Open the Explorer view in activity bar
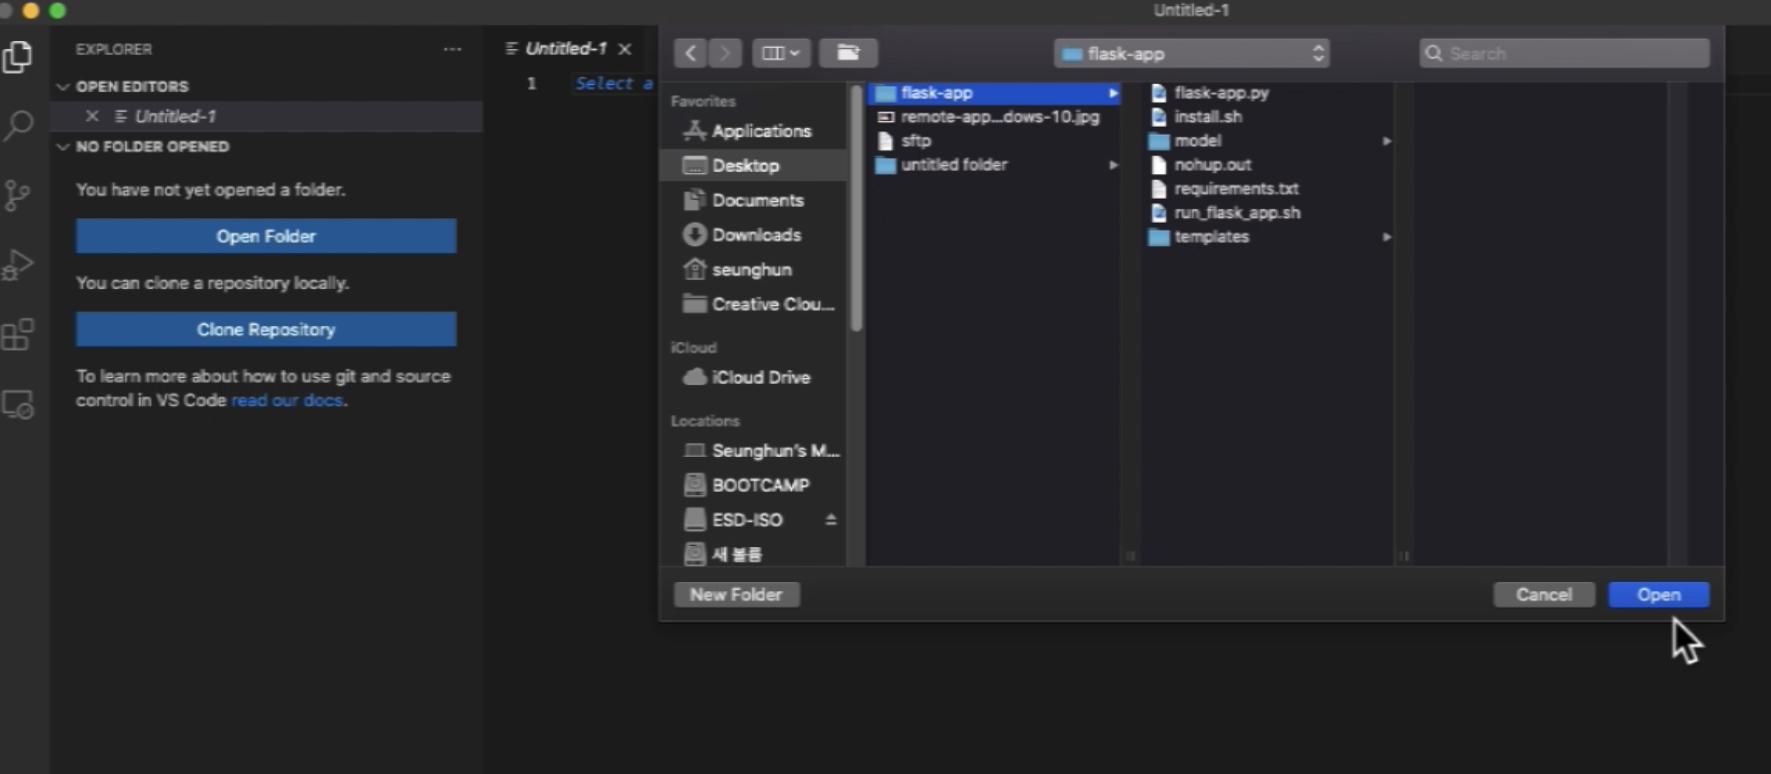The image size is (1771, 774). coord(18,57)
